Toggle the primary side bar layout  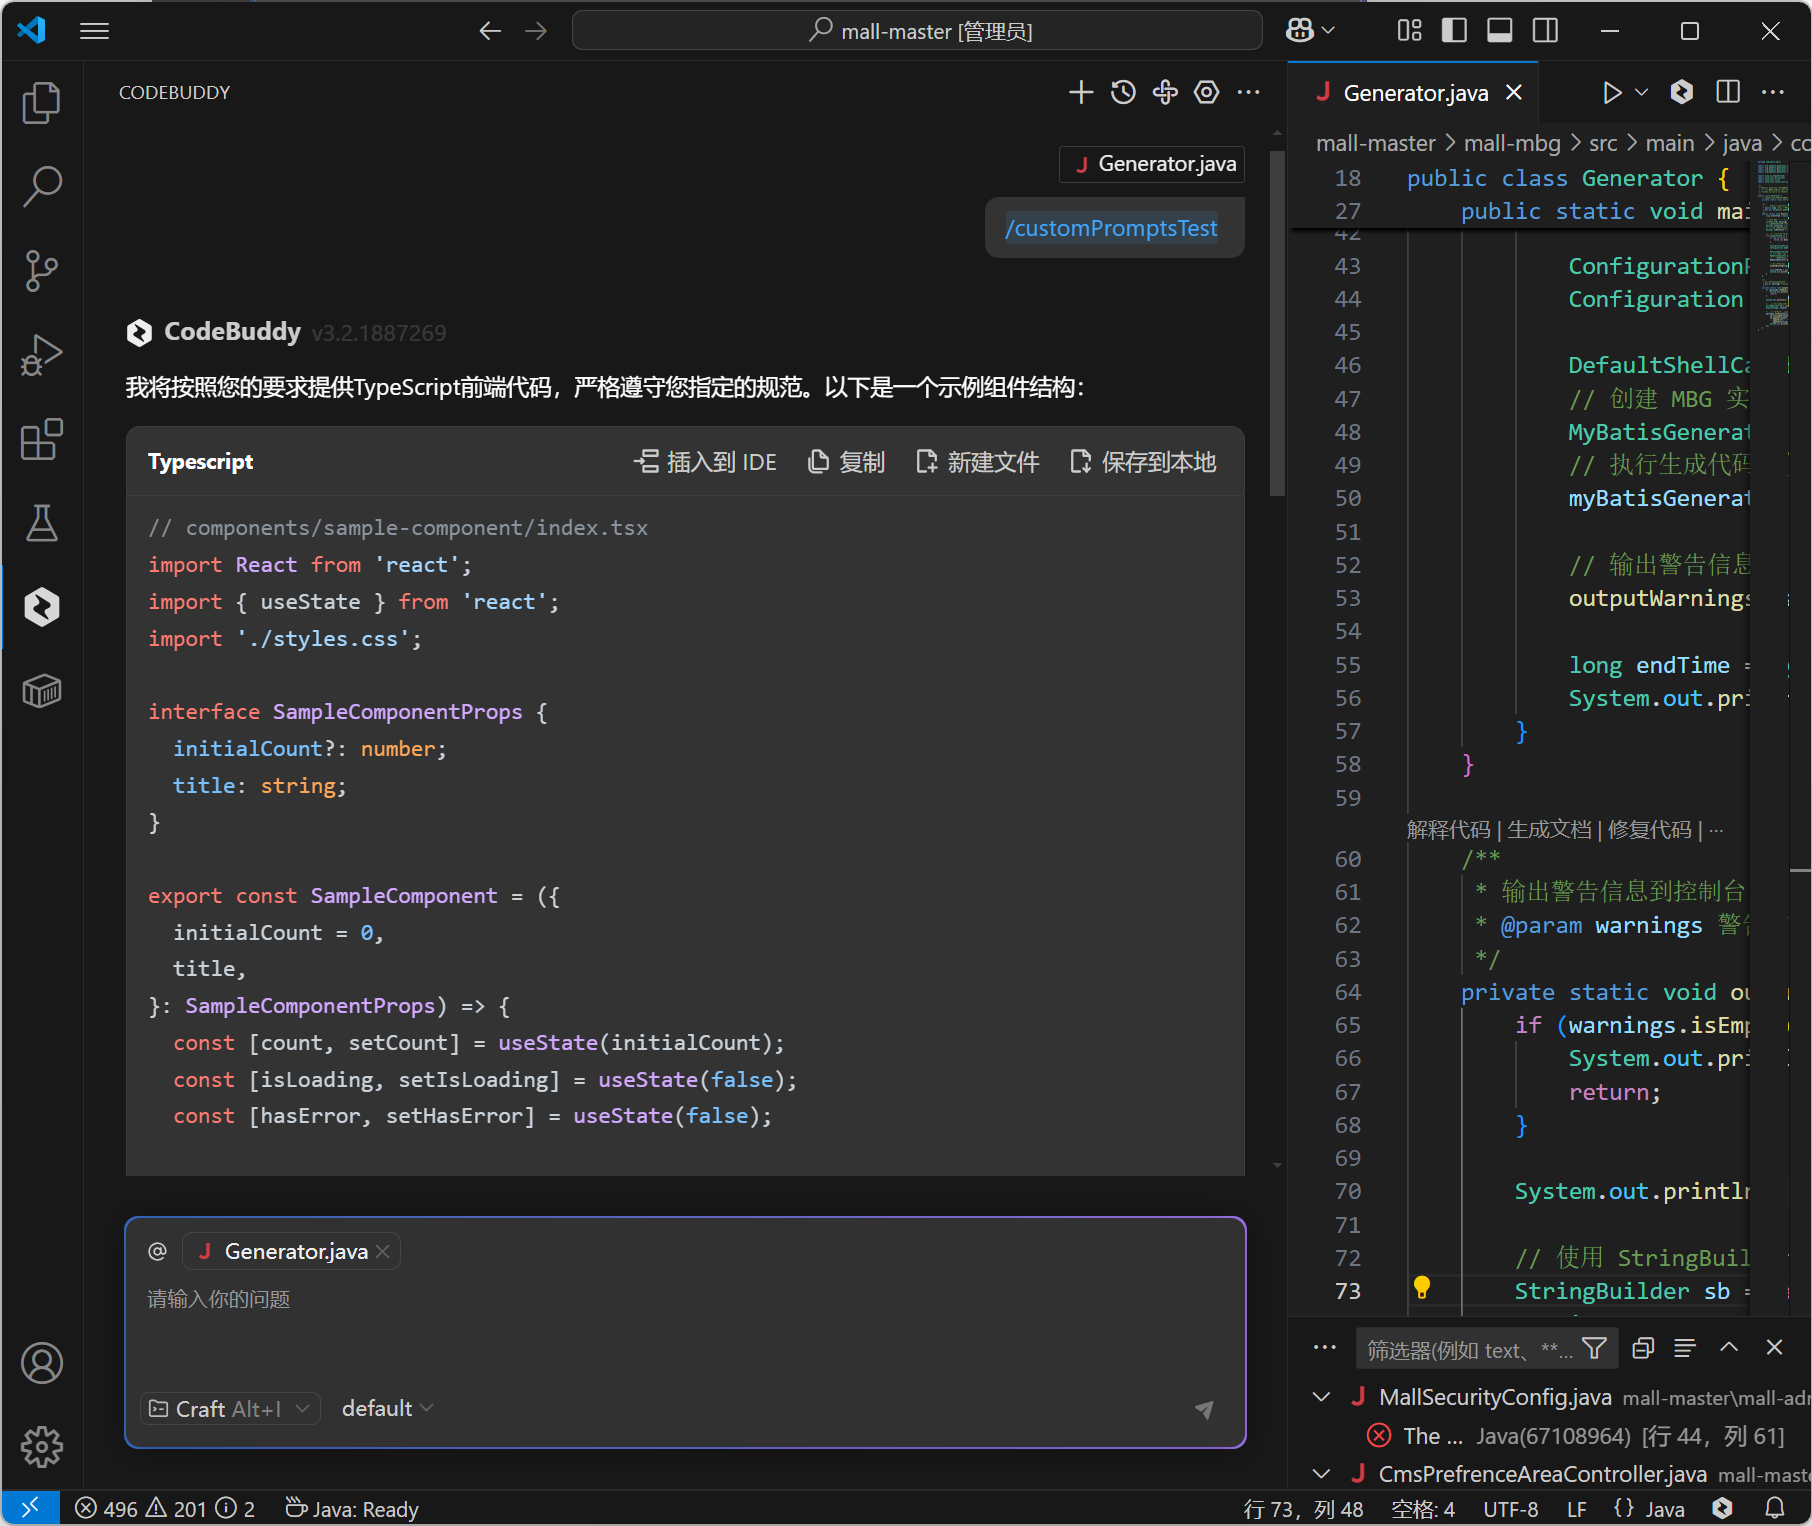click(x=1454, y=31)
